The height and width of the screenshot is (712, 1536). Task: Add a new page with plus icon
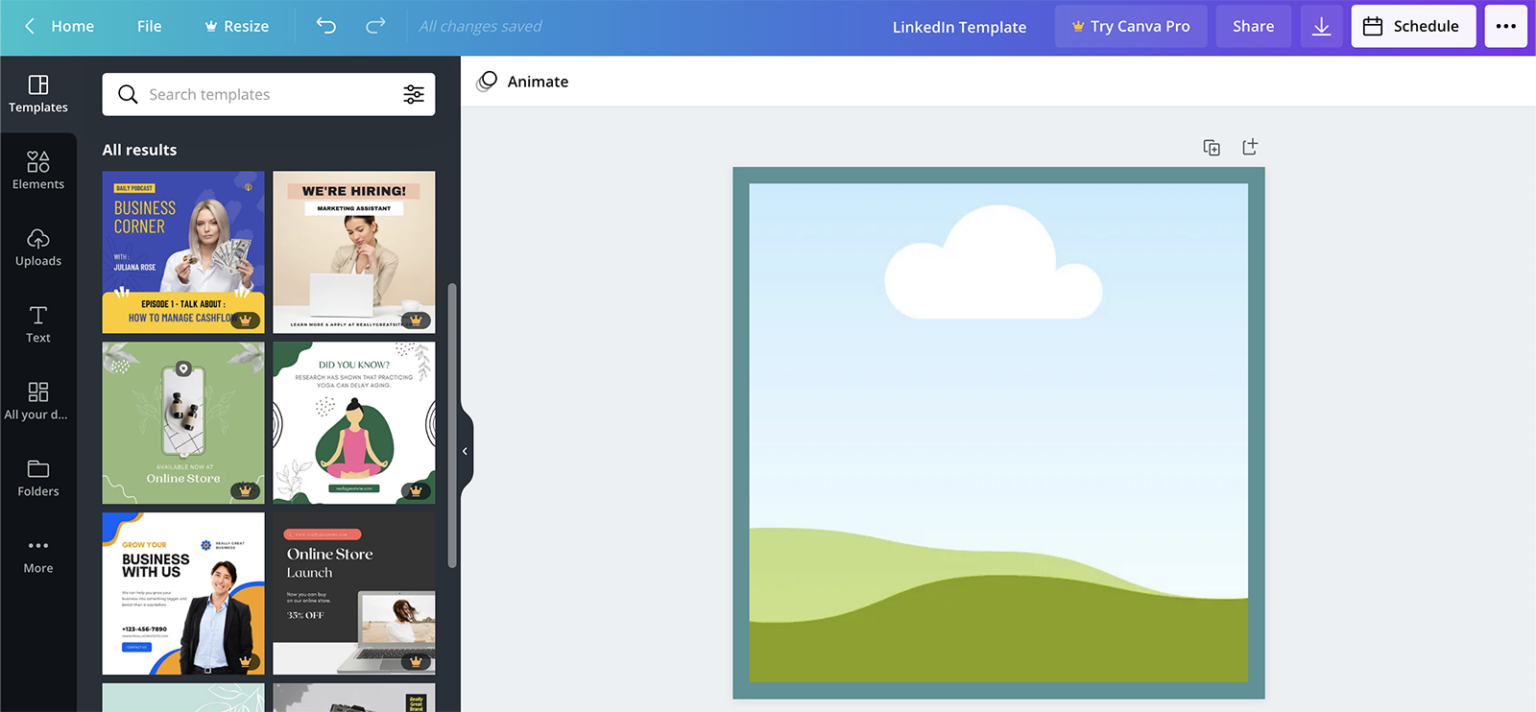(x=1249, y=147)
